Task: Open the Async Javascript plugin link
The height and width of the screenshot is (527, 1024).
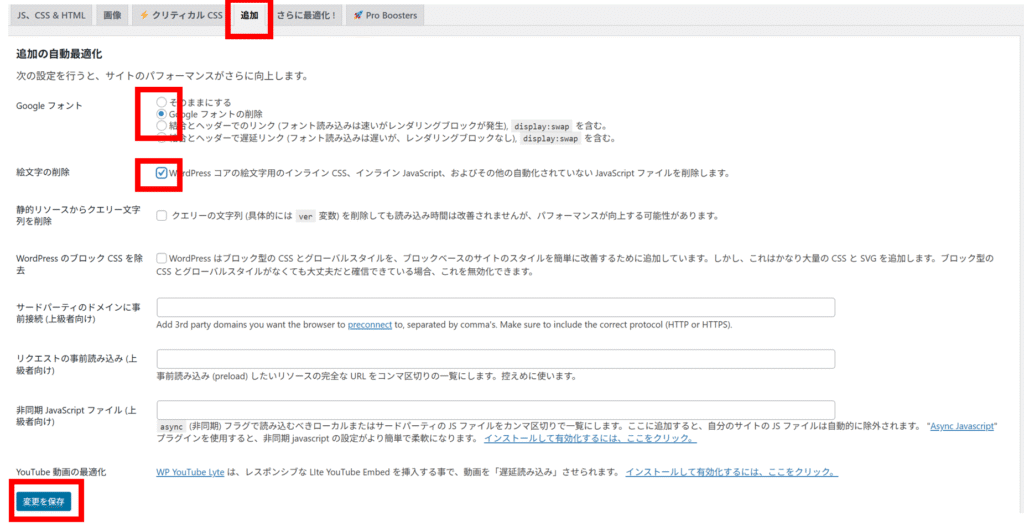Action: (x=963, y=426)
